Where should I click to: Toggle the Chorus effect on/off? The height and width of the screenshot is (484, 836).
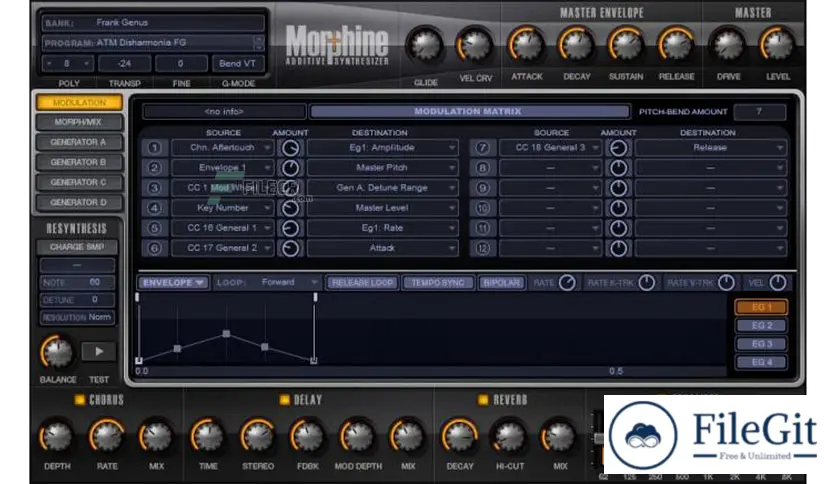point(79,400)
